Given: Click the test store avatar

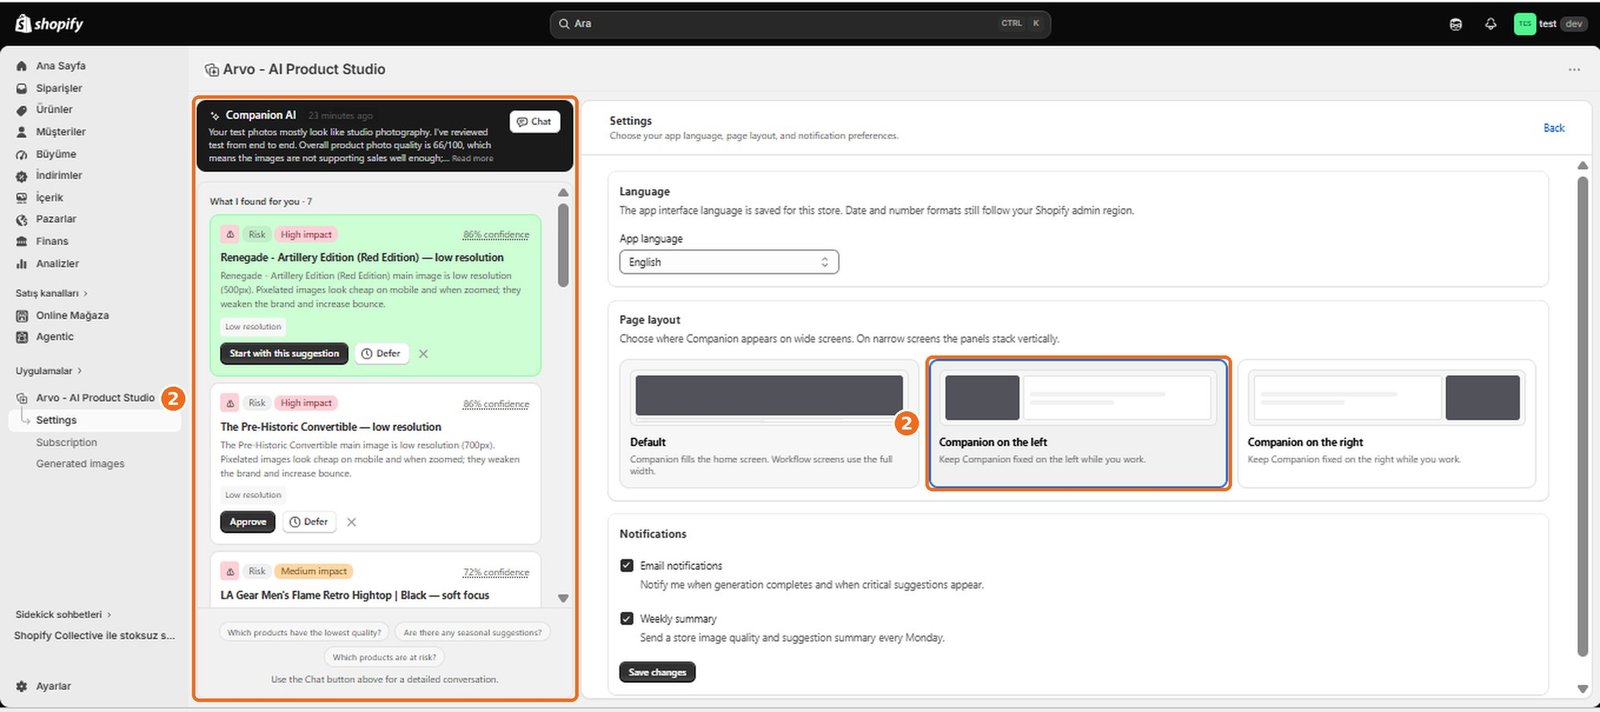Looking at the screenshot, I should tap(1524, 24).
